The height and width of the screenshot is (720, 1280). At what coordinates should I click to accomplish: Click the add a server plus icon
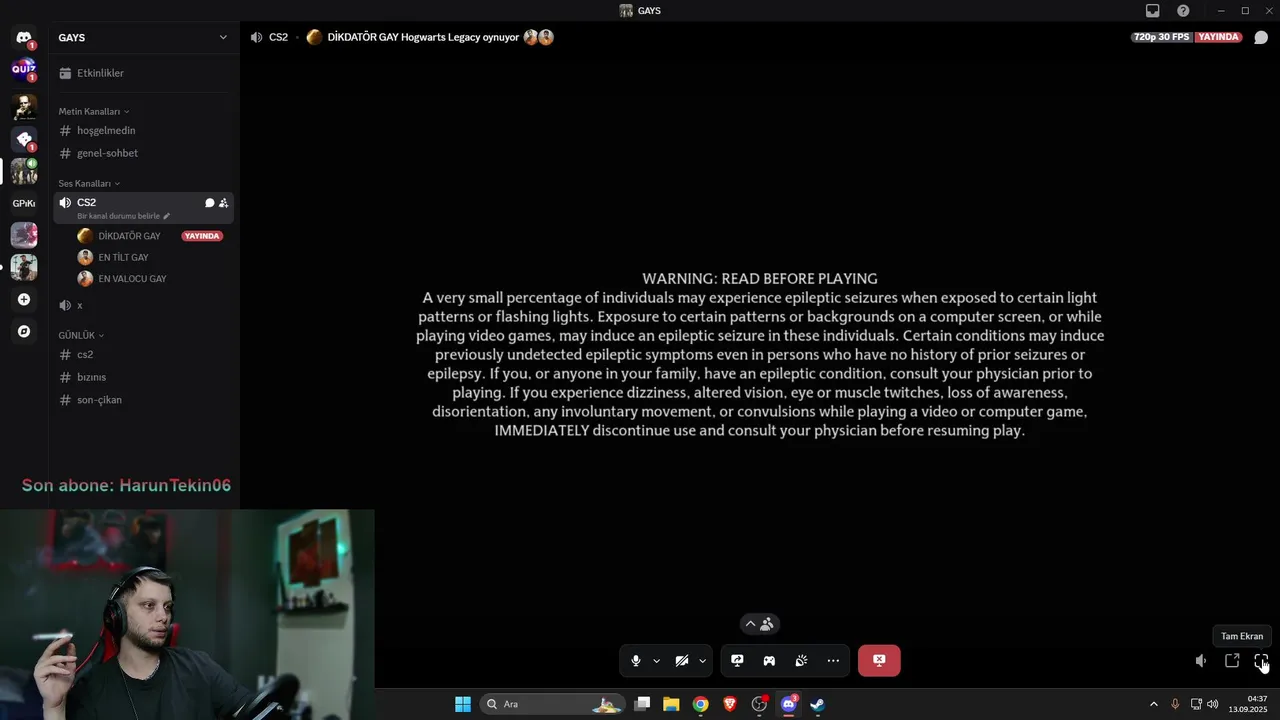click(24, 299)
